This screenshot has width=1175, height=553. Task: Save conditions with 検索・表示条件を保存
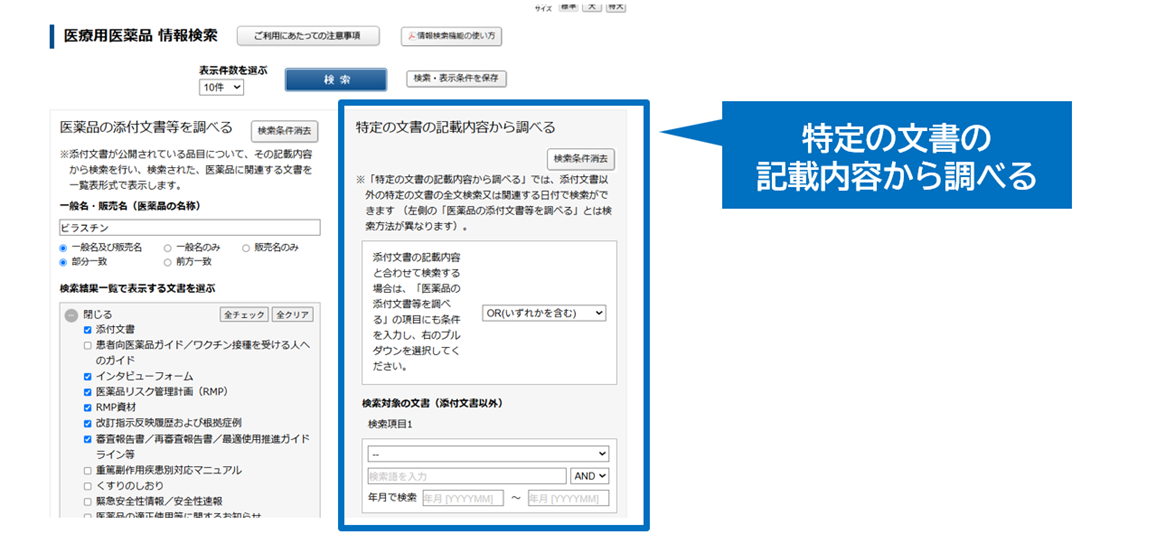pos(457,78)
